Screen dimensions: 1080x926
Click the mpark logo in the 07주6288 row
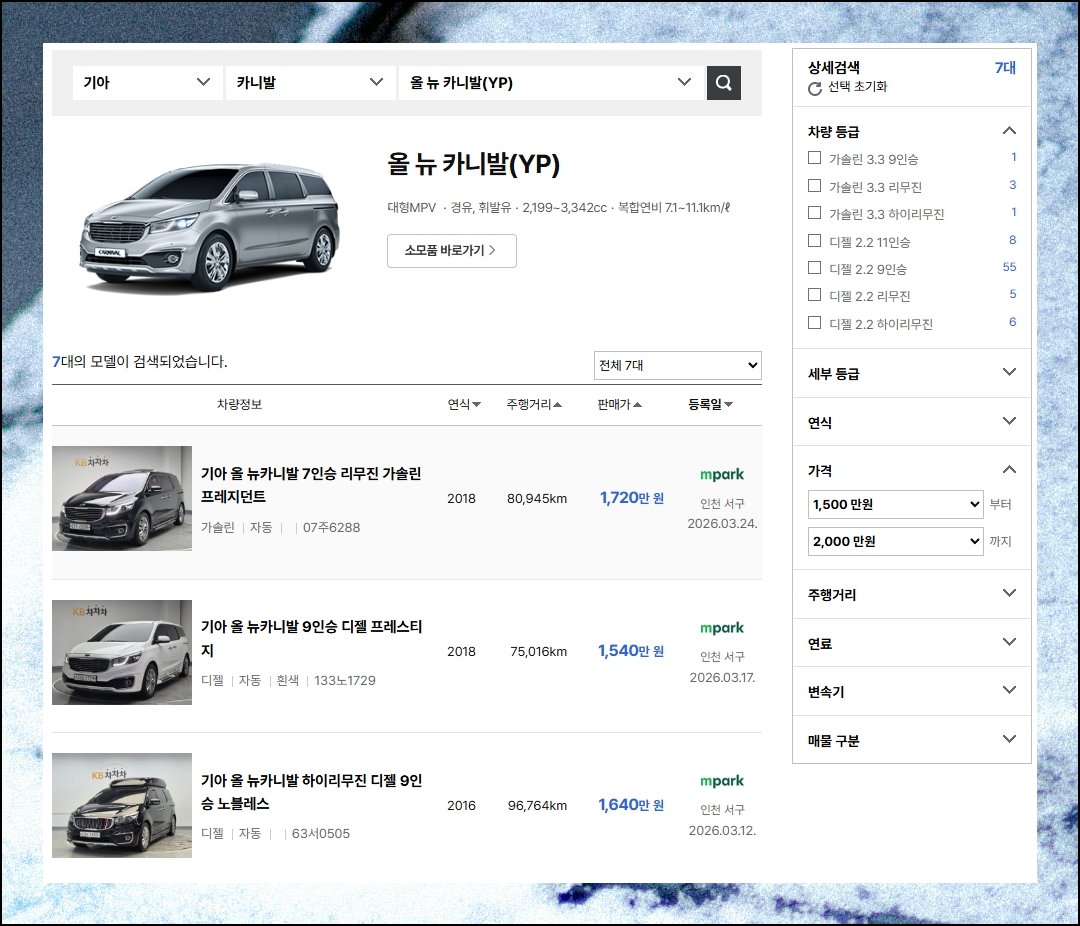(722, 474)
